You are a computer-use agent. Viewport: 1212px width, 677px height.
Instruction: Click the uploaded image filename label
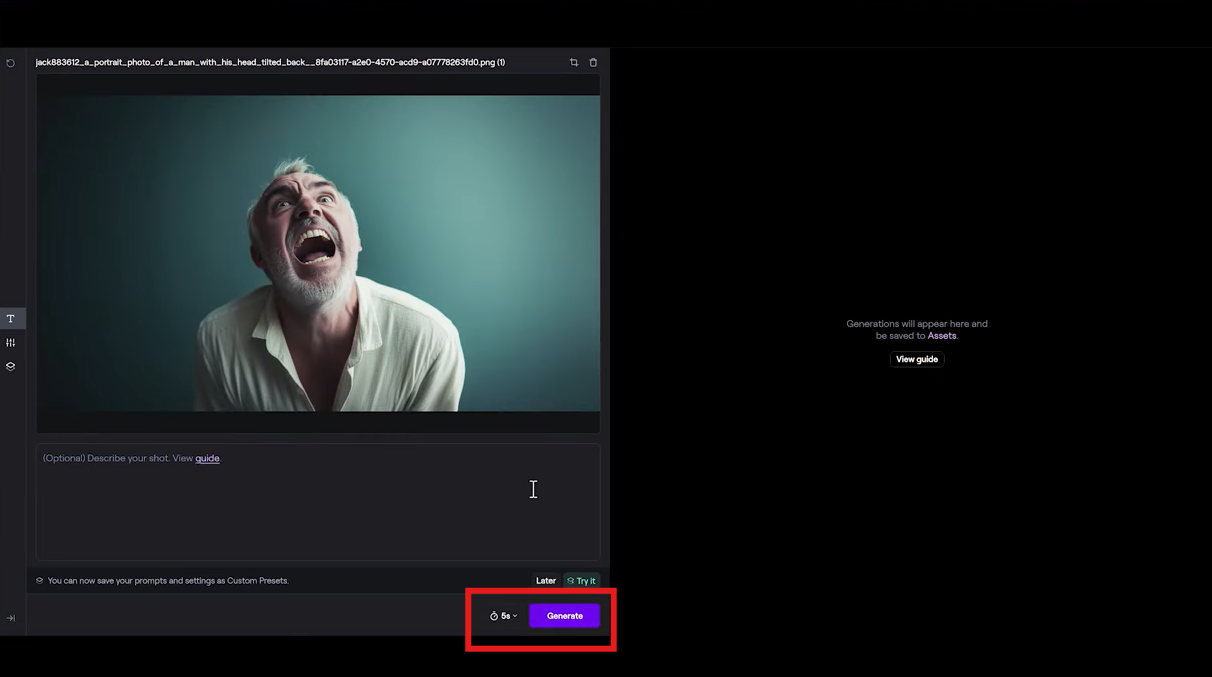270,62
